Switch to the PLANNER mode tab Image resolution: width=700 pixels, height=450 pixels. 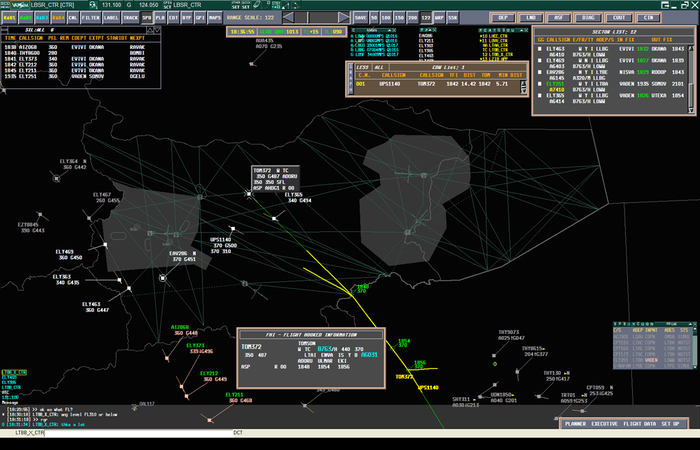(575, 424)
